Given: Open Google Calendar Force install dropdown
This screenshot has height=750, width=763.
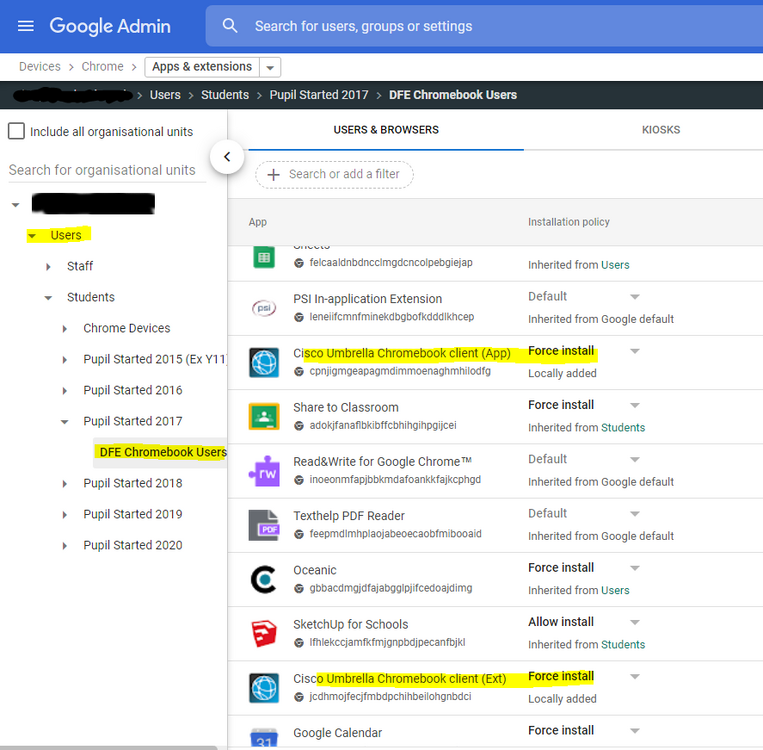Looking at the screenshot, I should [635, 731].
